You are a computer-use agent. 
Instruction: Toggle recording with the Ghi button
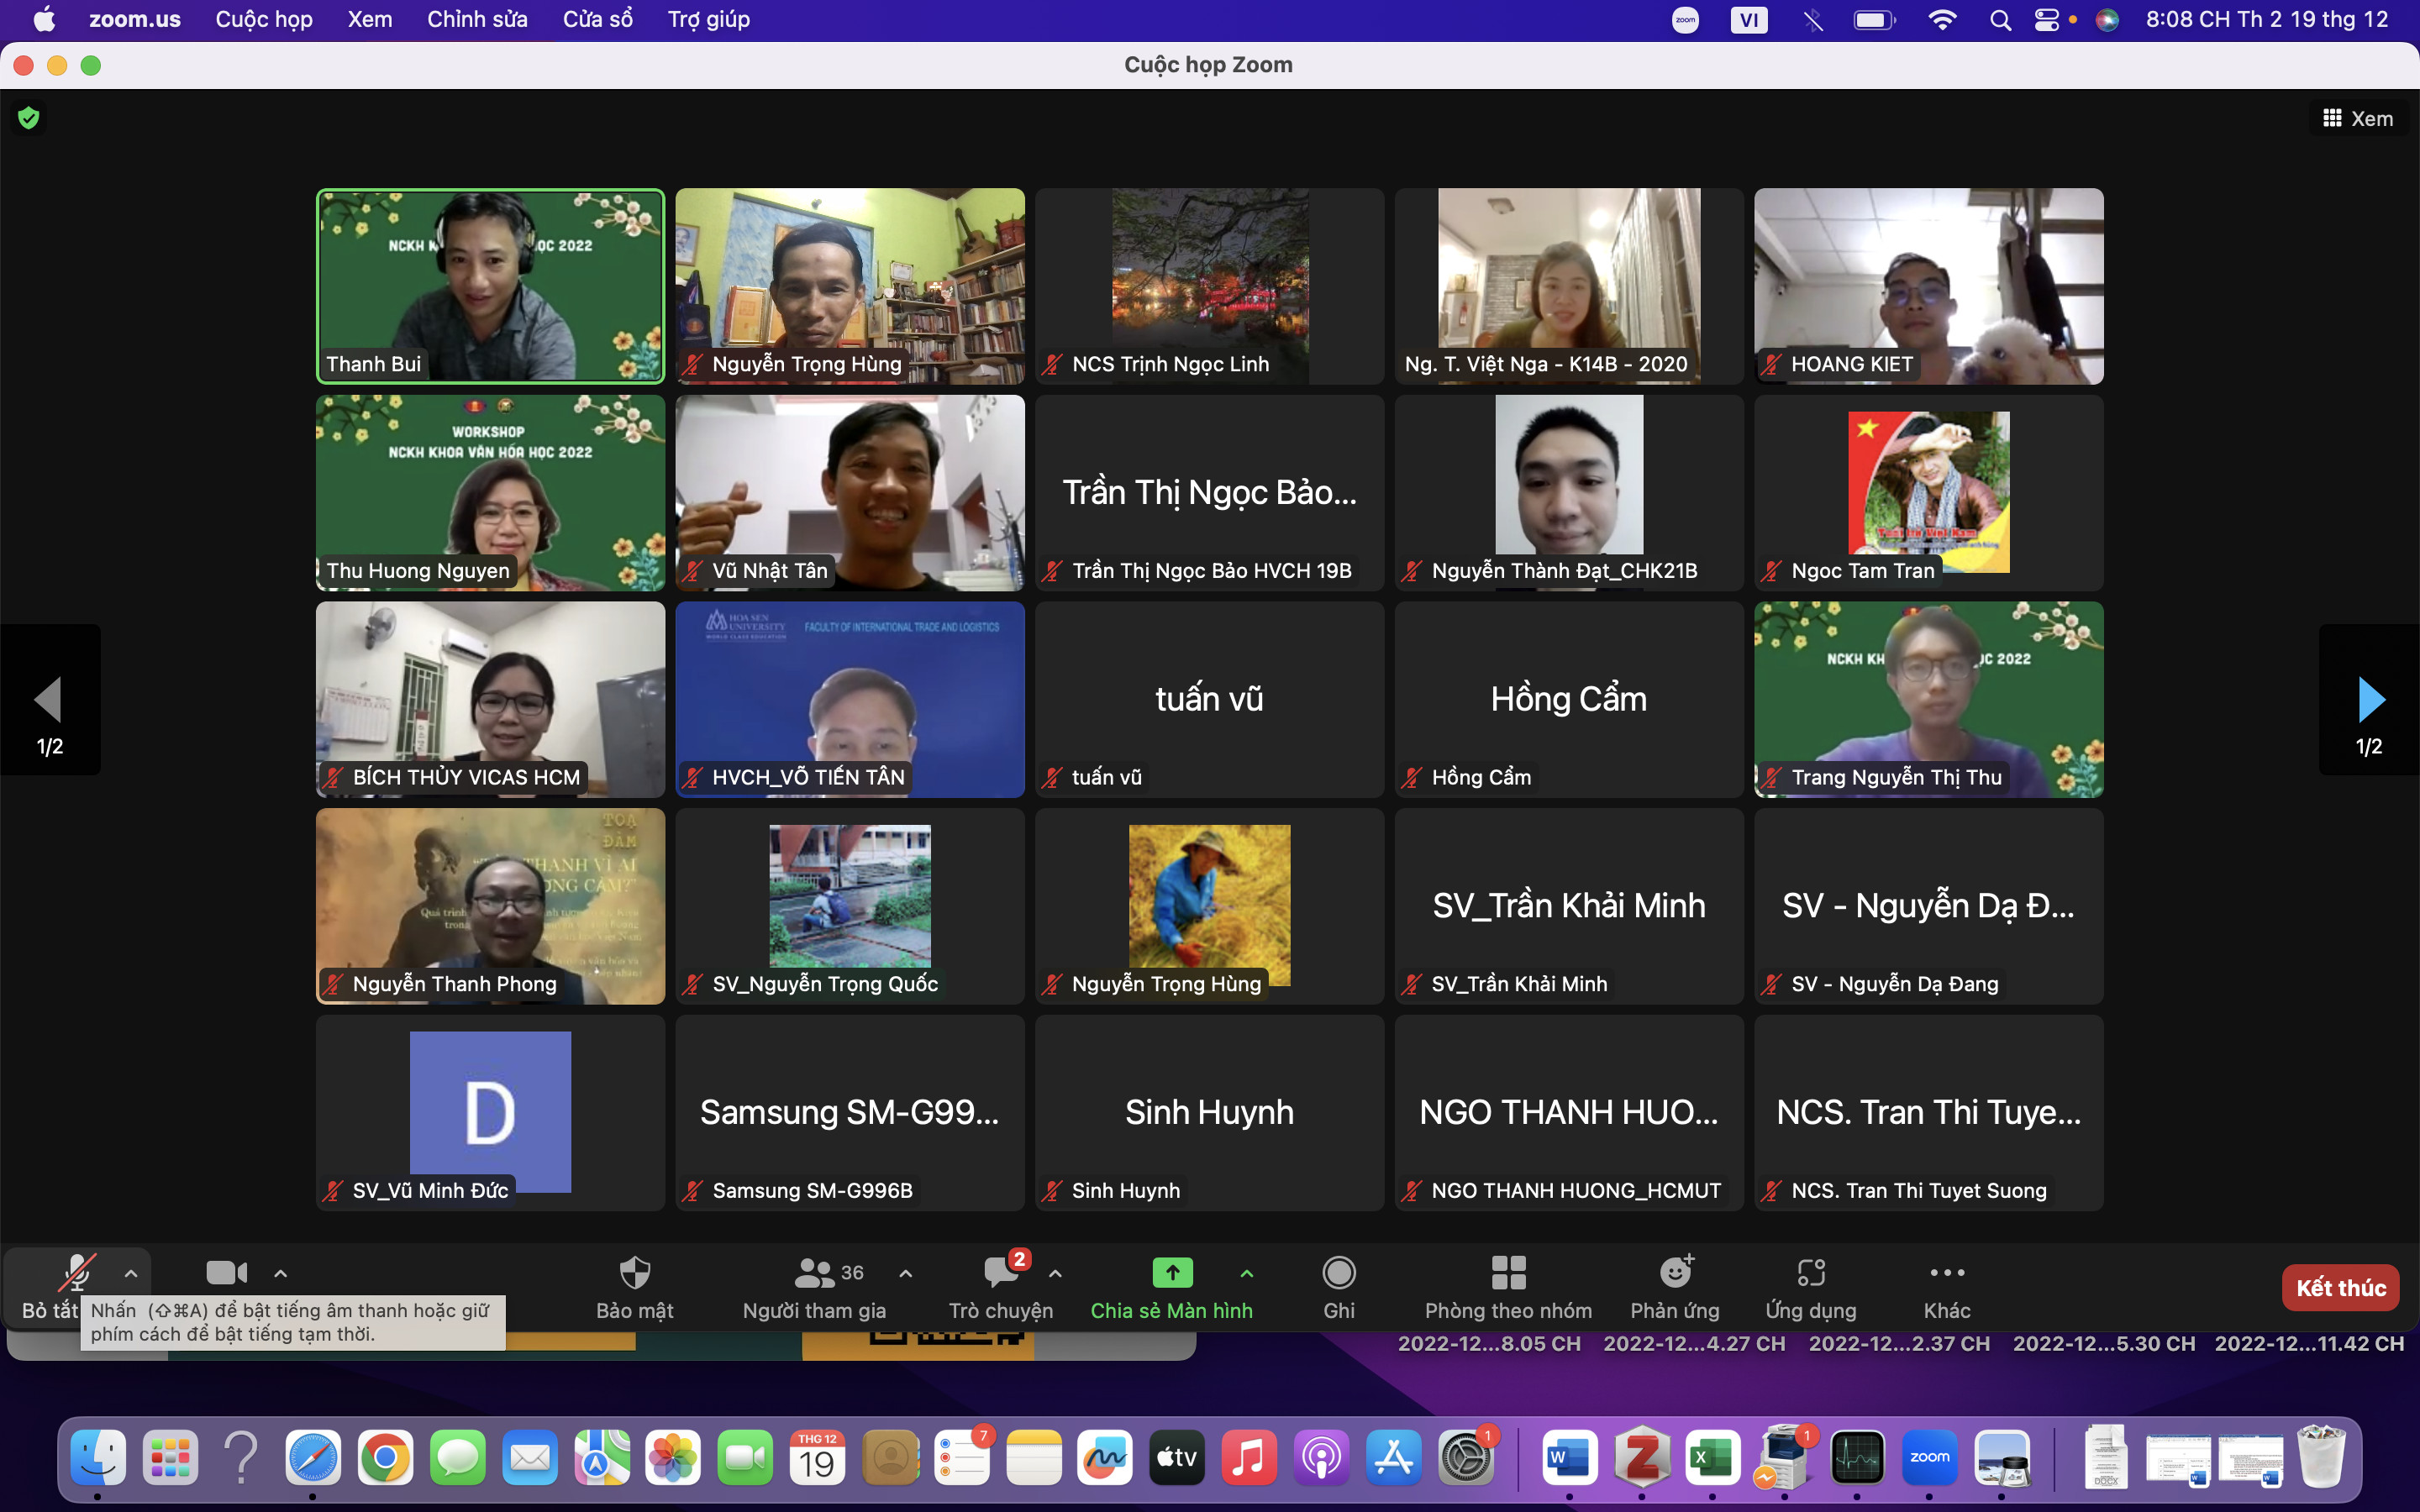[1339, 1287]
